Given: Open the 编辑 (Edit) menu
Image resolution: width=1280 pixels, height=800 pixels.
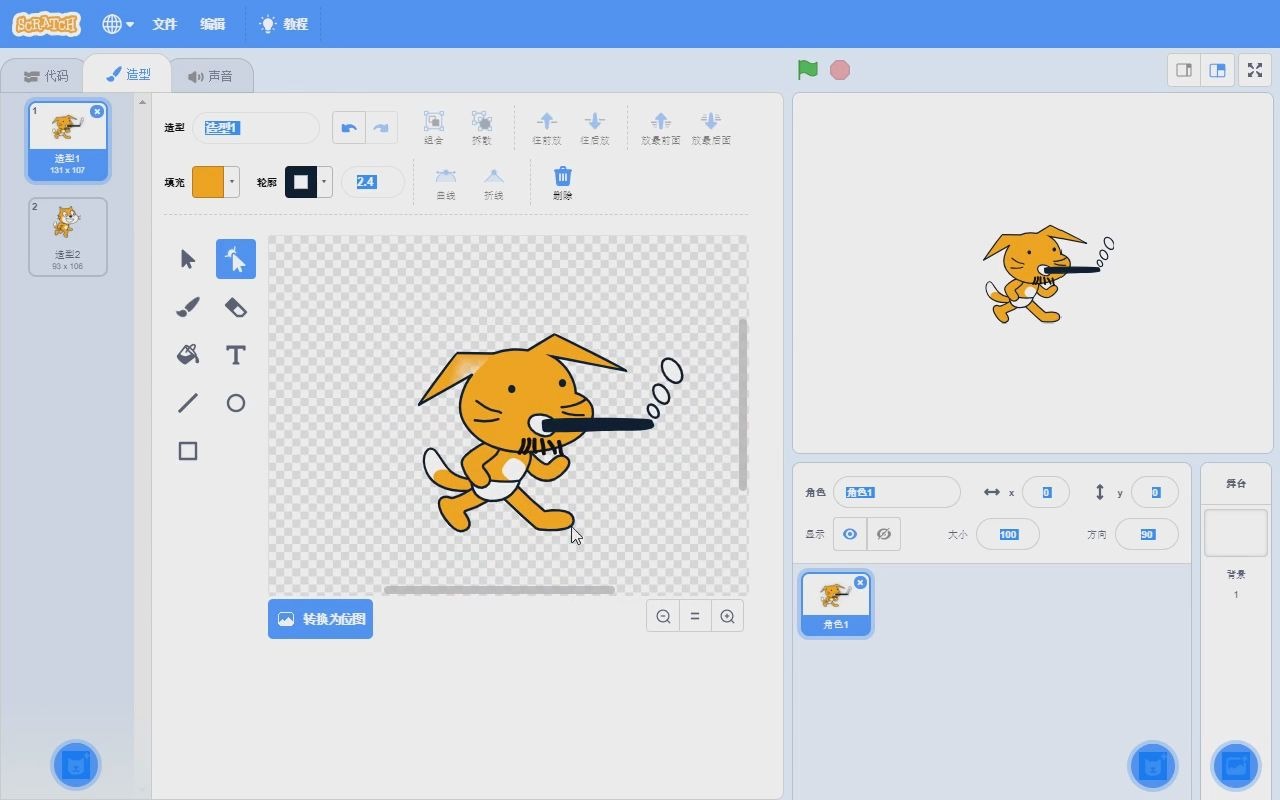Looking at the screenshot, I should [x=213, y=24].
